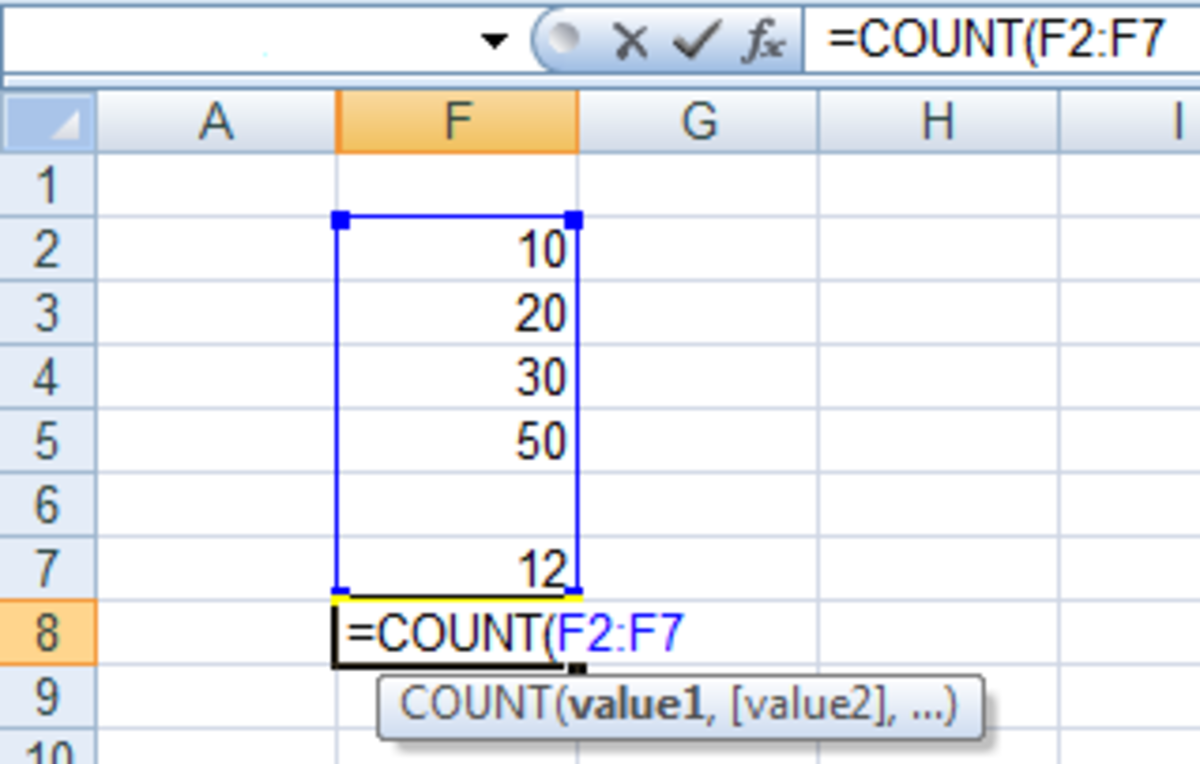Select the column G header
This screenshot has height=764, width=1200.
(x=698, y=122)
